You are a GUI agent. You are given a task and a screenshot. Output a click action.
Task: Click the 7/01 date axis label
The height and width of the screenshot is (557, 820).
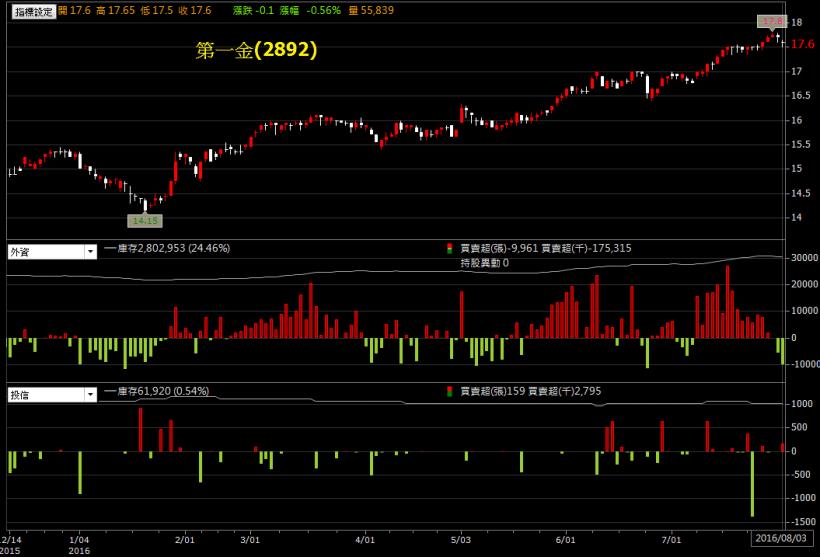coord(671,539)
